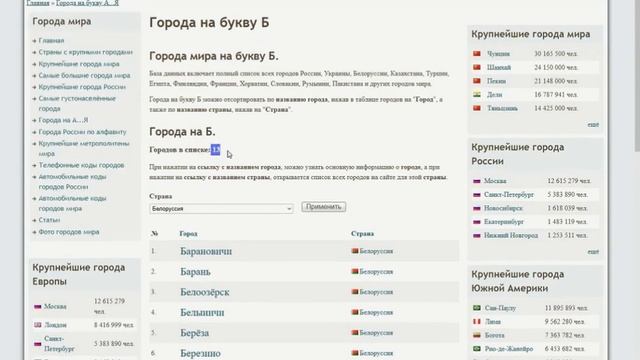The height and width of the screenshot is (360, 640).
Task: Open Санкт-Петербург in largest European cities
Action: click(59, 344)
